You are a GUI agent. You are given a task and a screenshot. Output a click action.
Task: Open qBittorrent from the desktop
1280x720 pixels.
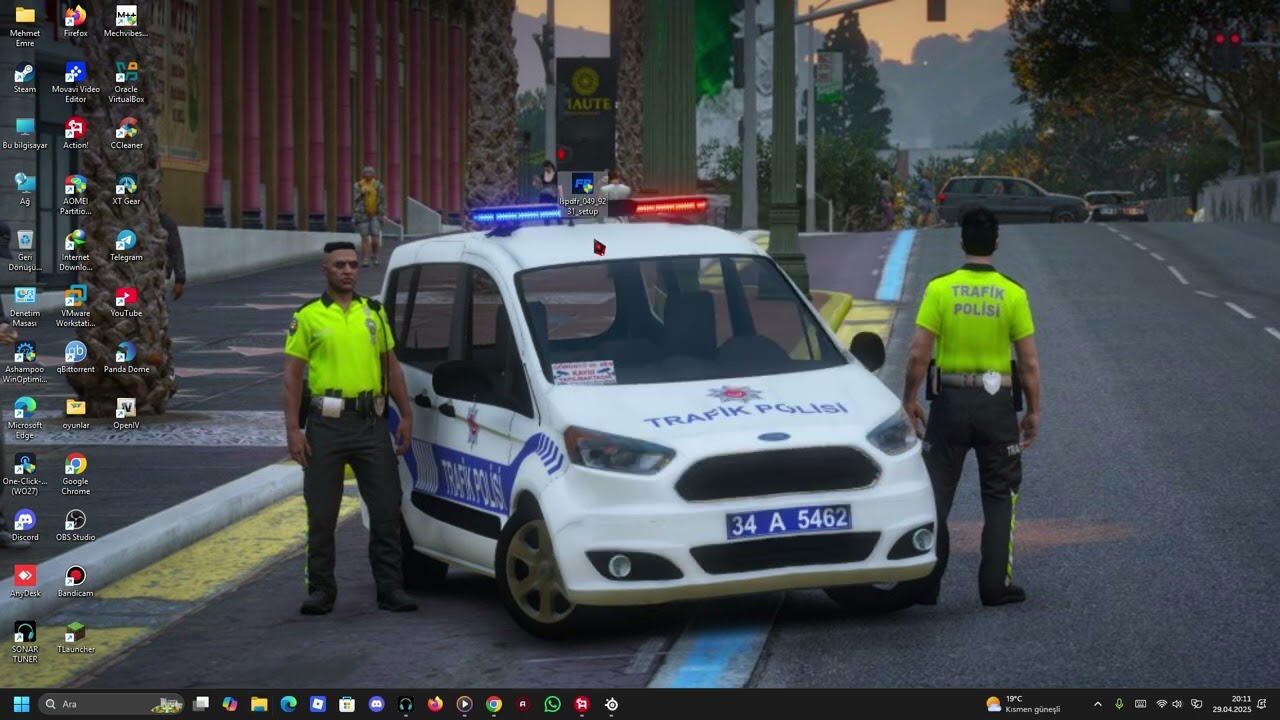(75, 358)
